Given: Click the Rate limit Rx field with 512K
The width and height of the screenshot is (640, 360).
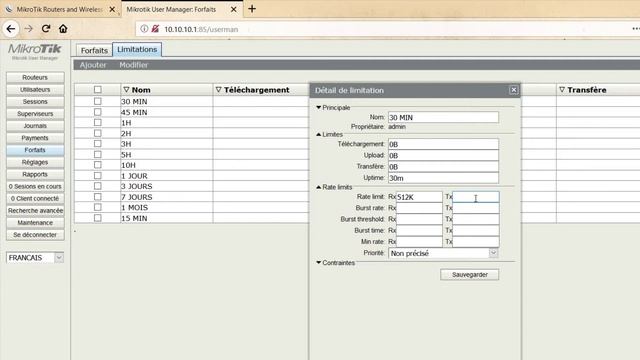Looking at the screenshot, I should (x=419, y=197).
